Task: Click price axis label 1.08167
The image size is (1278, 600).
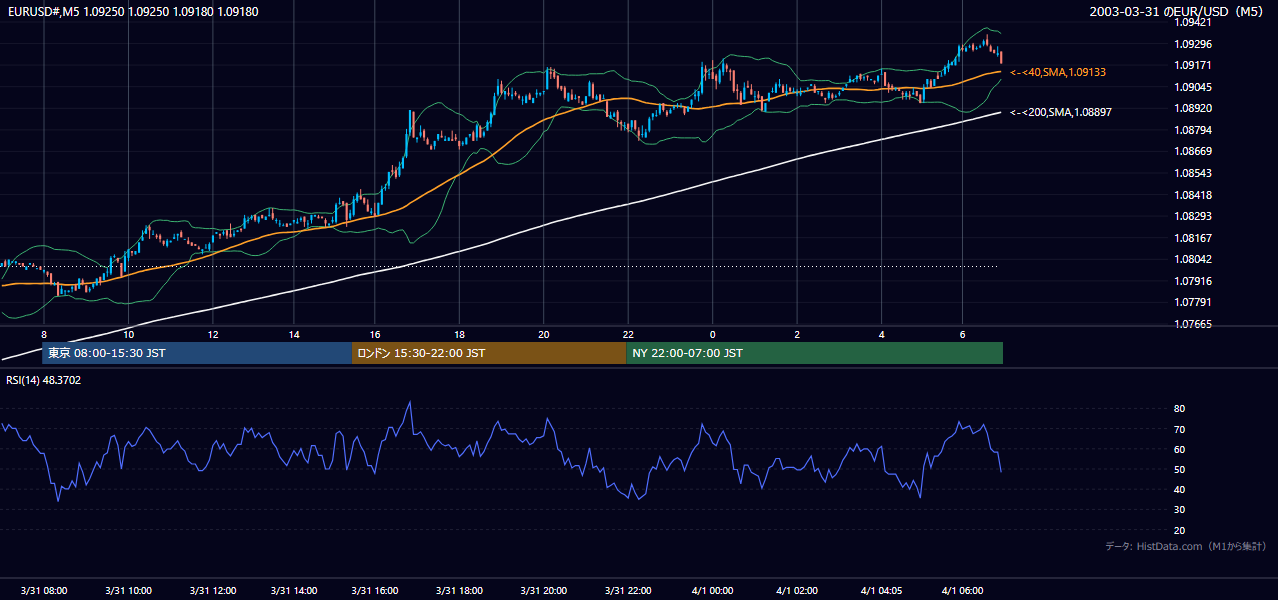Action: point(1193,238)
